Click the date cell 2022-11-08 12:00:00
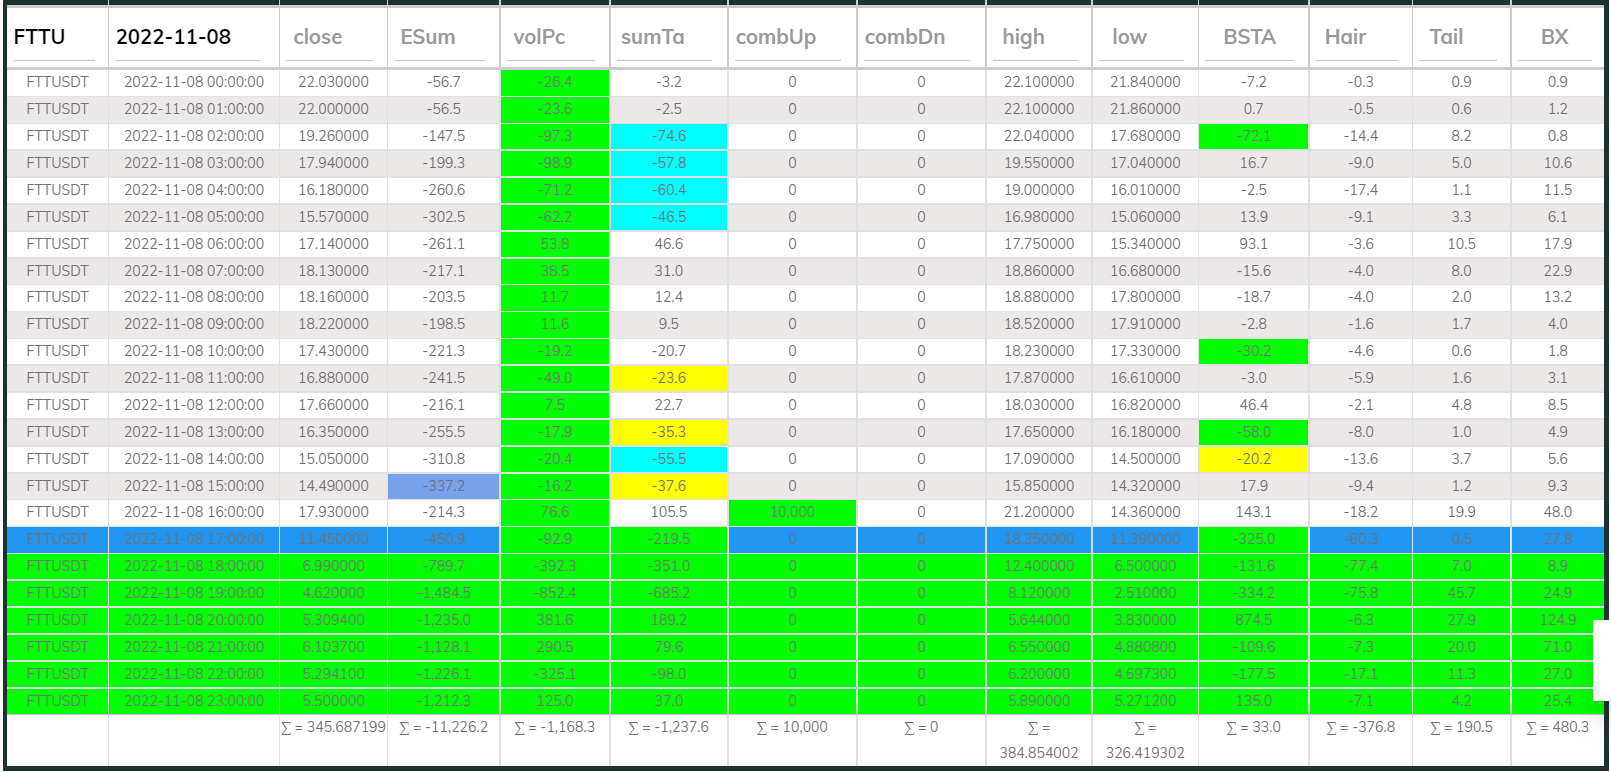The height and width of the screenshot is (772, 1611). tap(194, 405)
